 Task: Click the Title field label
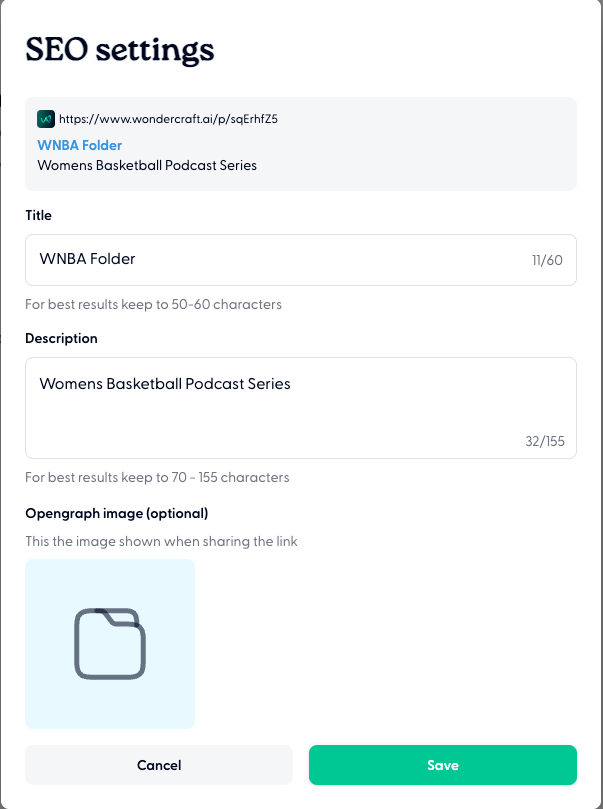tap(38, 215)
